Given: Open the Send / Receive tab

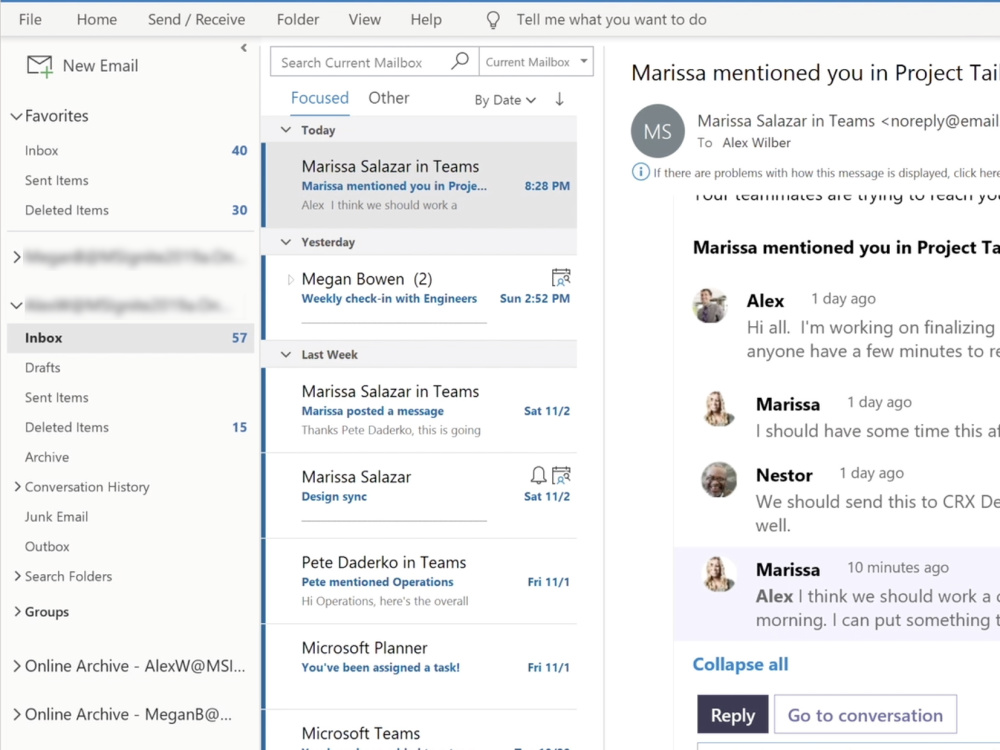Looking at the screenshot, I should coord(196,20).
